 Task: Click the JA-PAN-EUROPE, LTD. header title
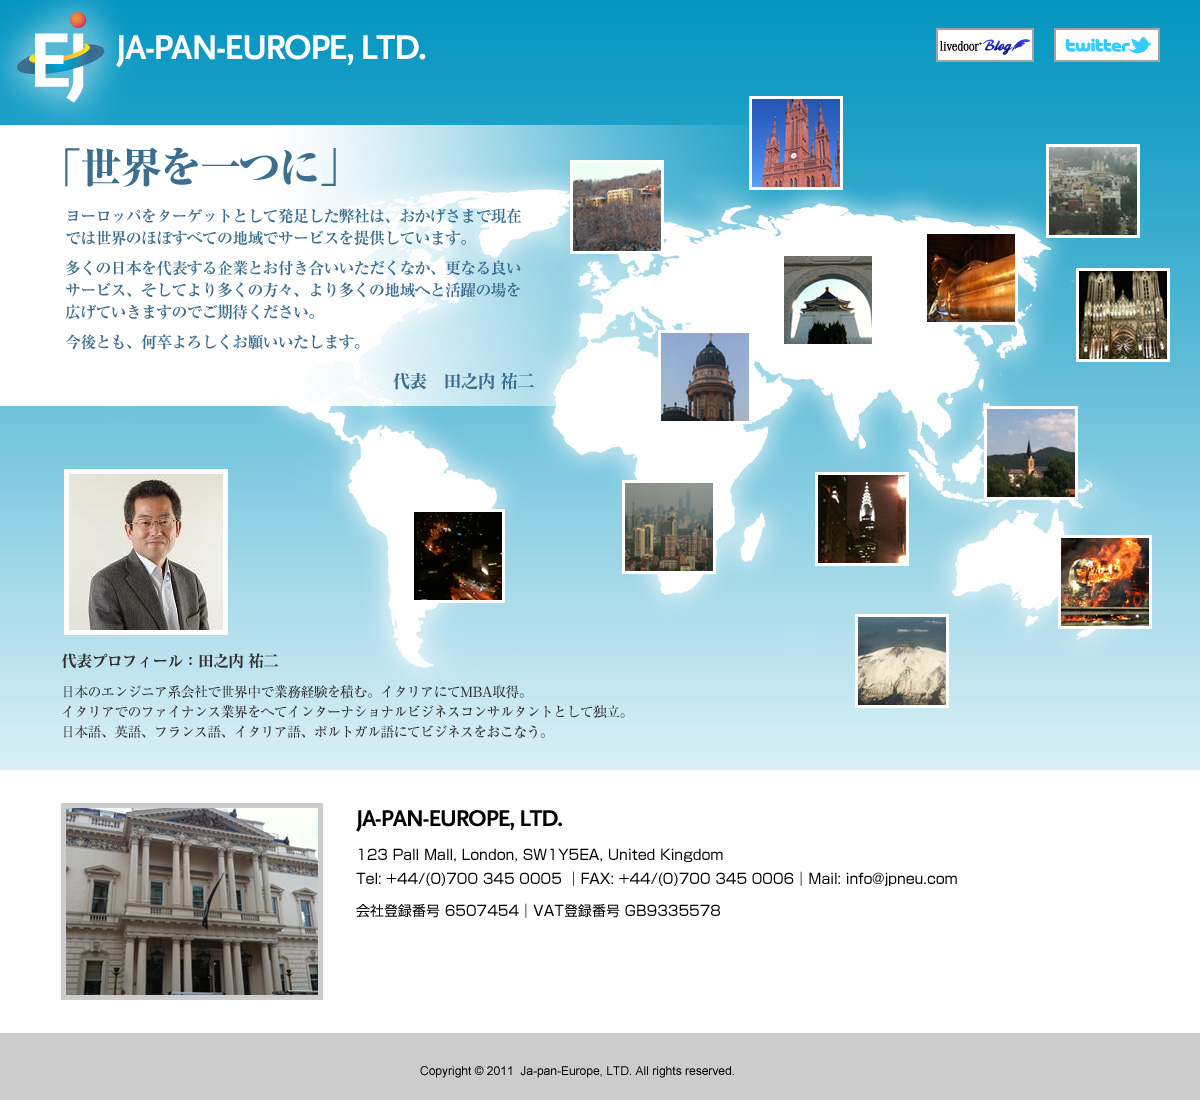pyautogui.click(x=271, y=48)
